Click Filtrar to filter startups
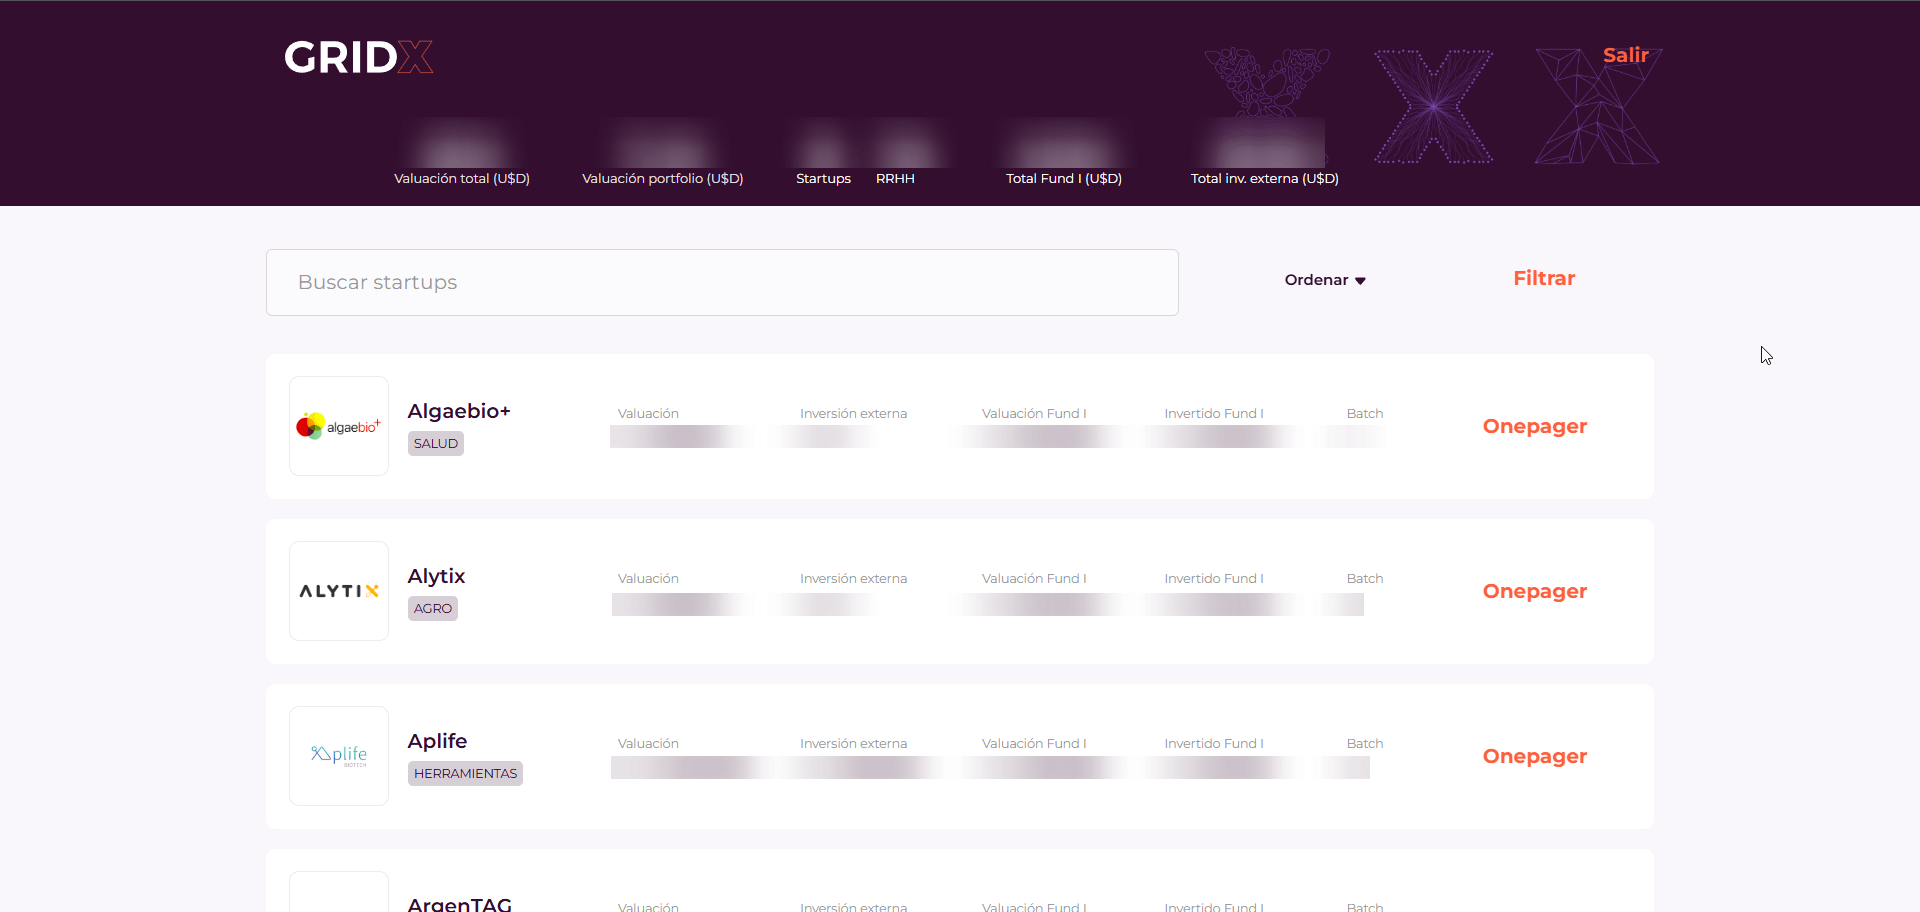 [1543, 278]
